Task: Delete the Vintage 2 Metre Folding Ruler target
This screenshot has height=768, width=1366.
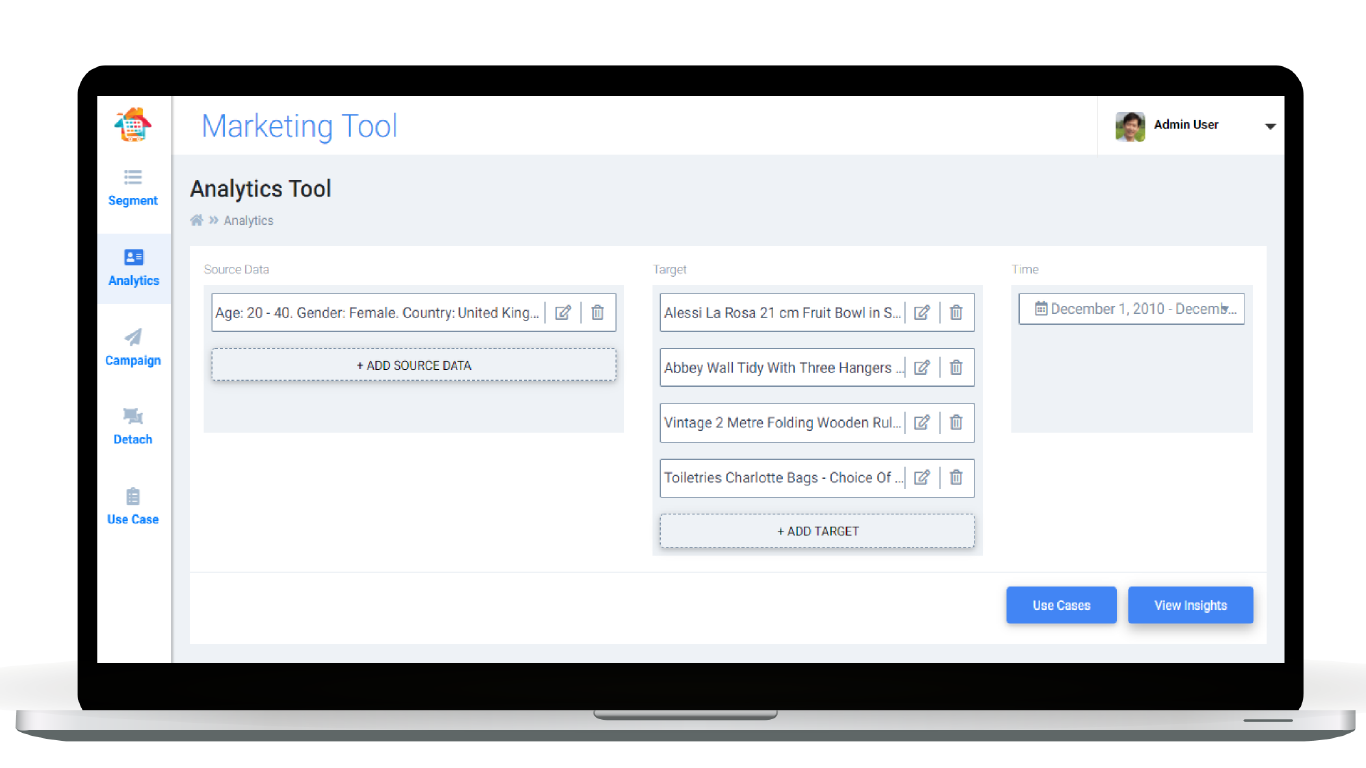Action: click(956, 422)
